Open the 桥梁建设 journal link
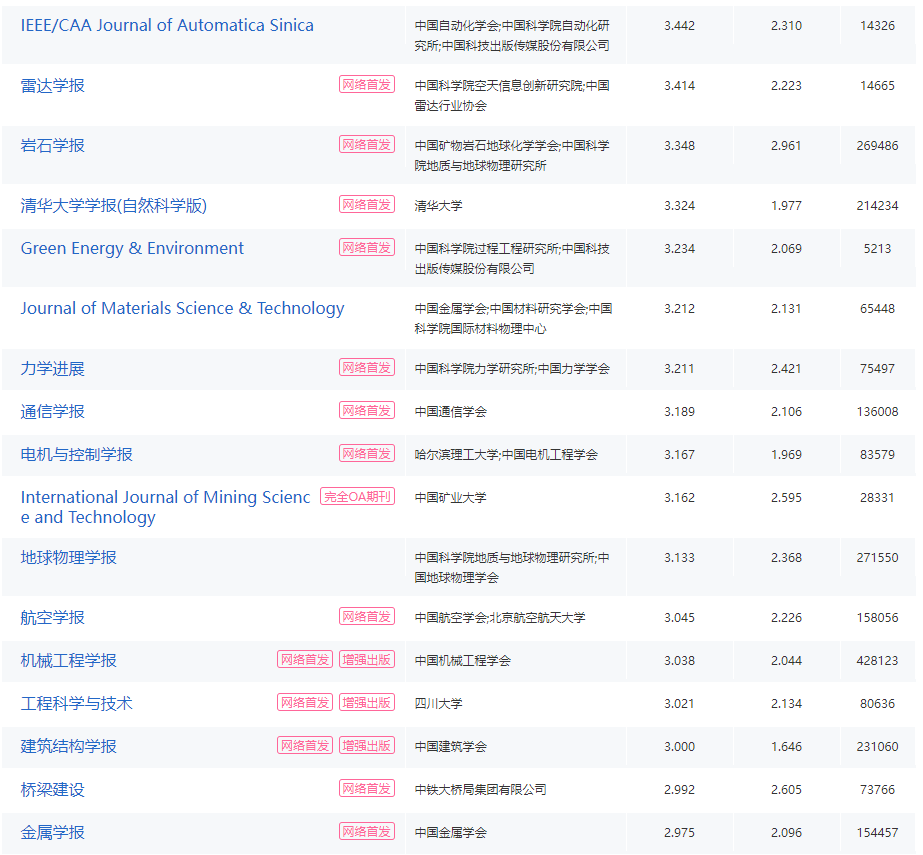This screenshot has width=923, height=855. (52, 790)
